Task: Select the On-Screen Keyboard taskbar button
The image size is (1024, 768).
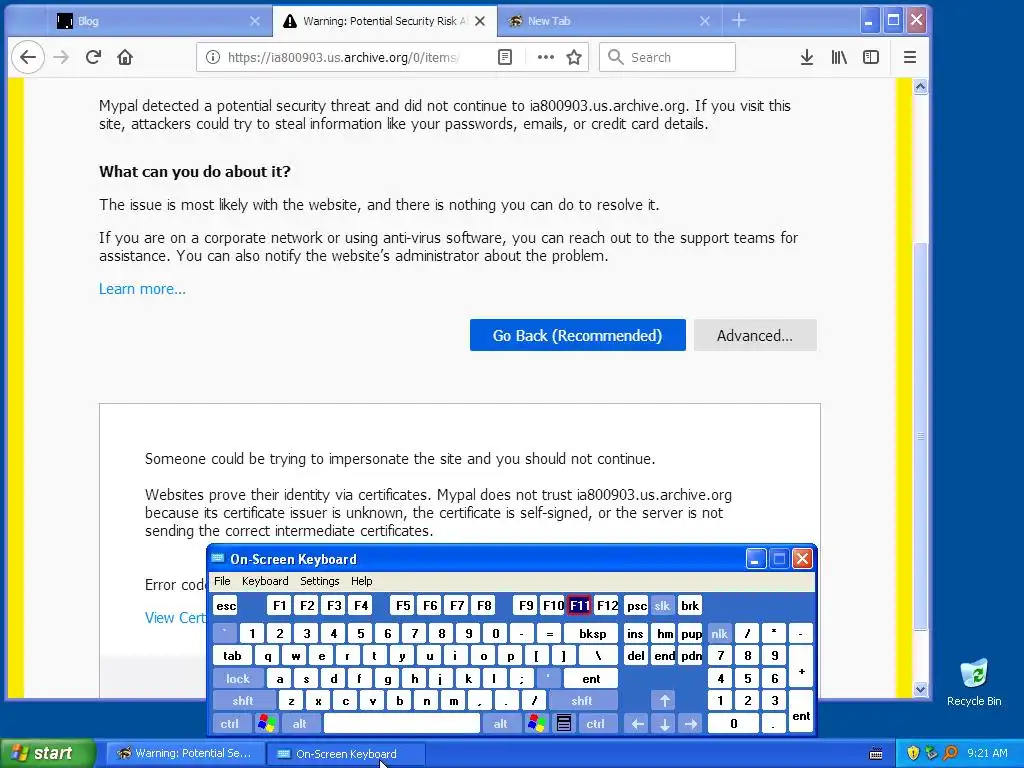Action: [346, 754]
